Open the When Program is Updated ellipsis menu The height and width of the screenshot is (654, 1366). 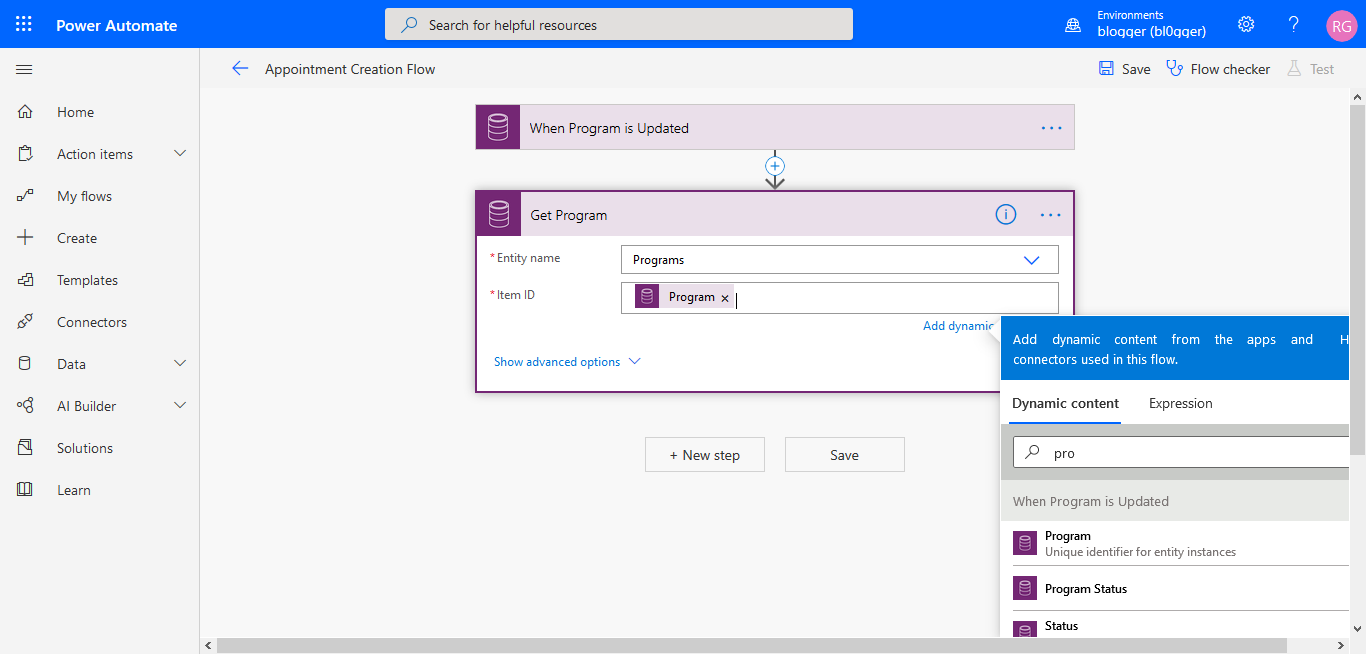point(1051,128)
